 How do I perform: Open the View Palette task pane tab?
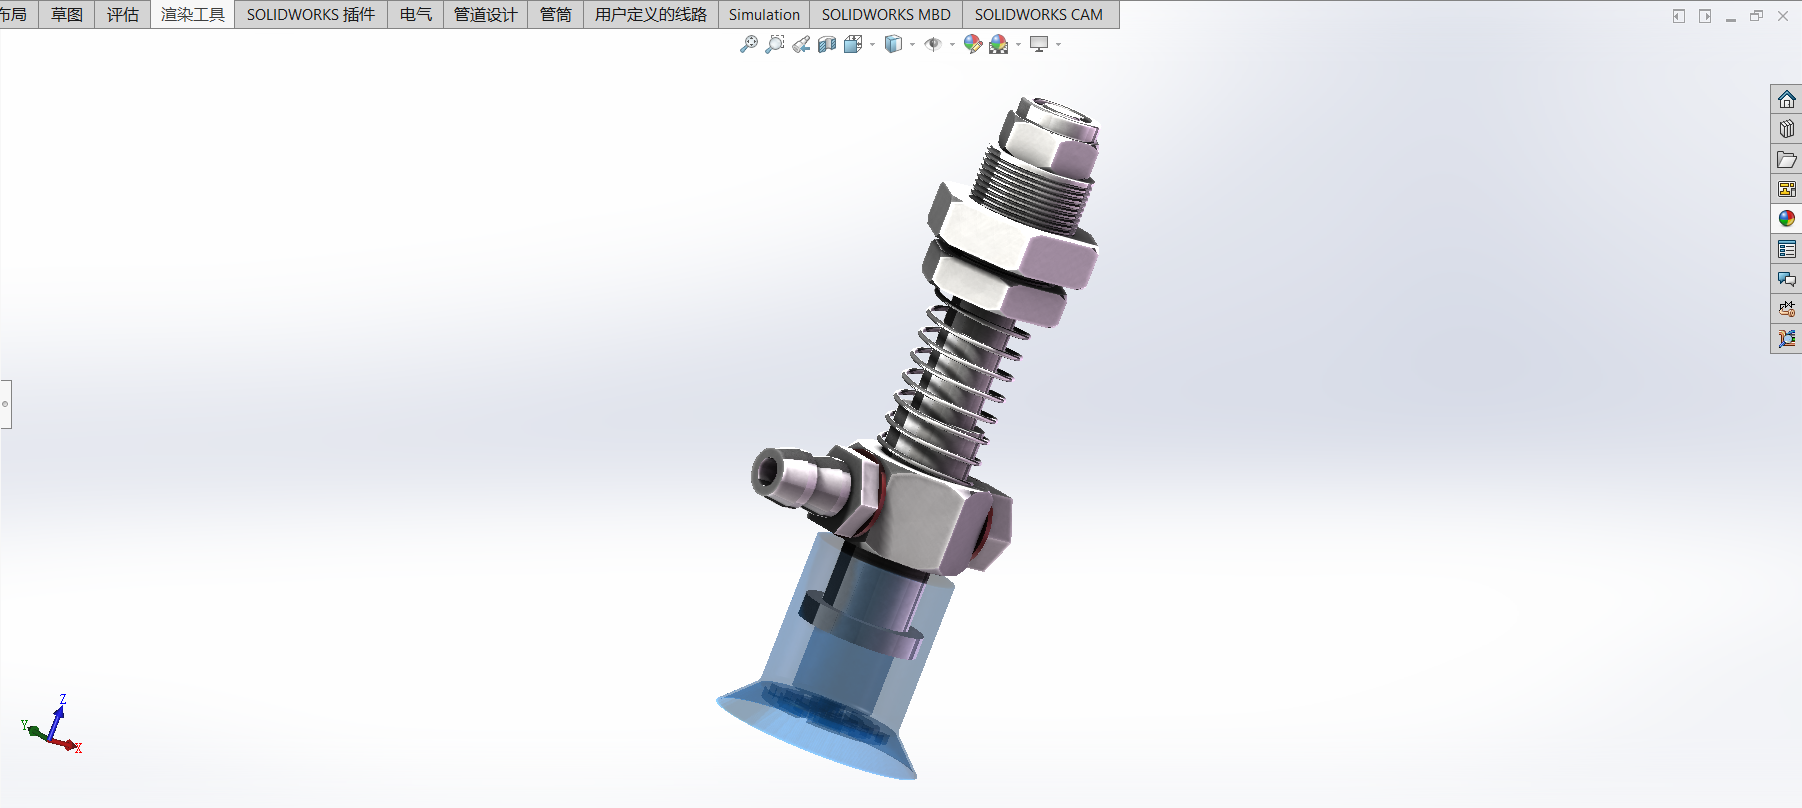point(1786,189)
